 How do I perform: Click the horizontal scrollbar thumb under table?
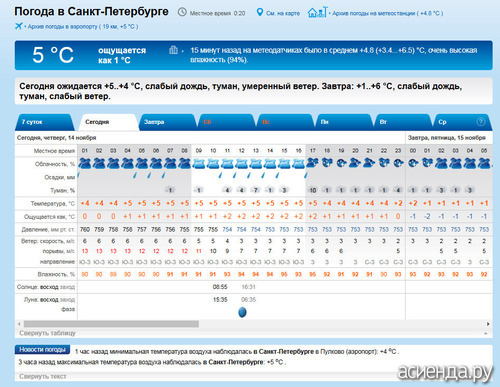tap(111, 324)
